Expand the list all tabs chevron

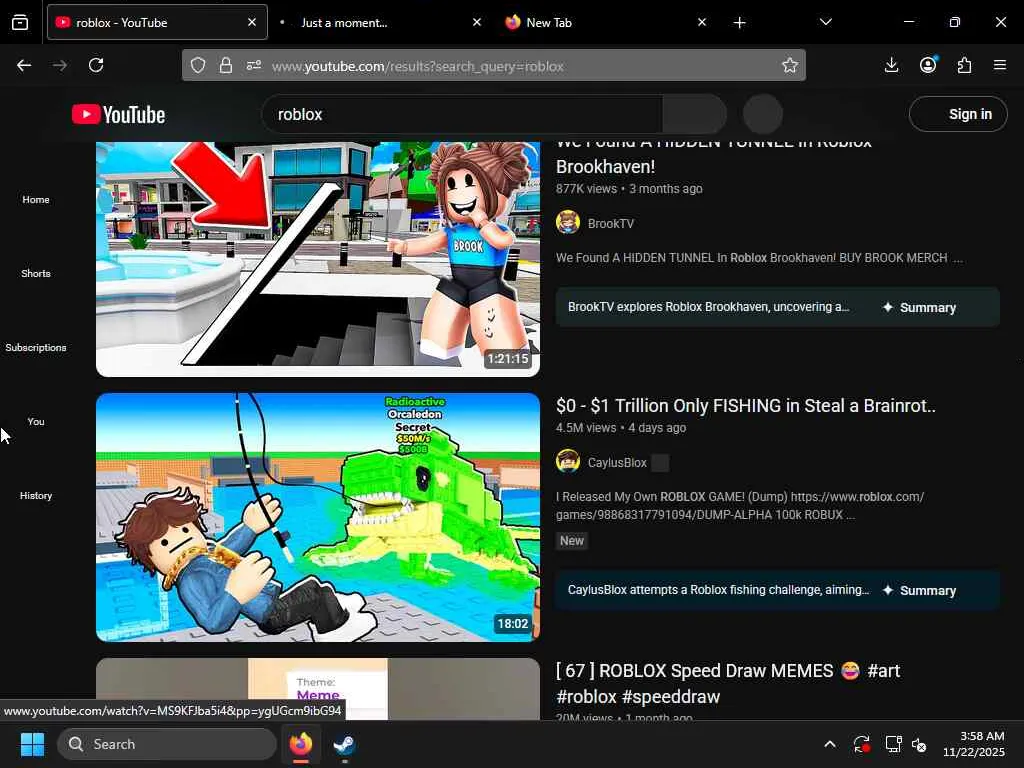[825, 23]
